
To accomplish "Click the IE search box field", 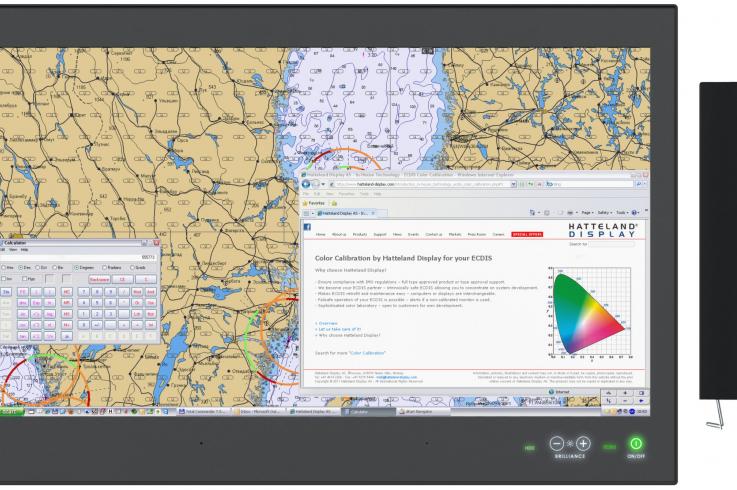I will tap(590, 184).
